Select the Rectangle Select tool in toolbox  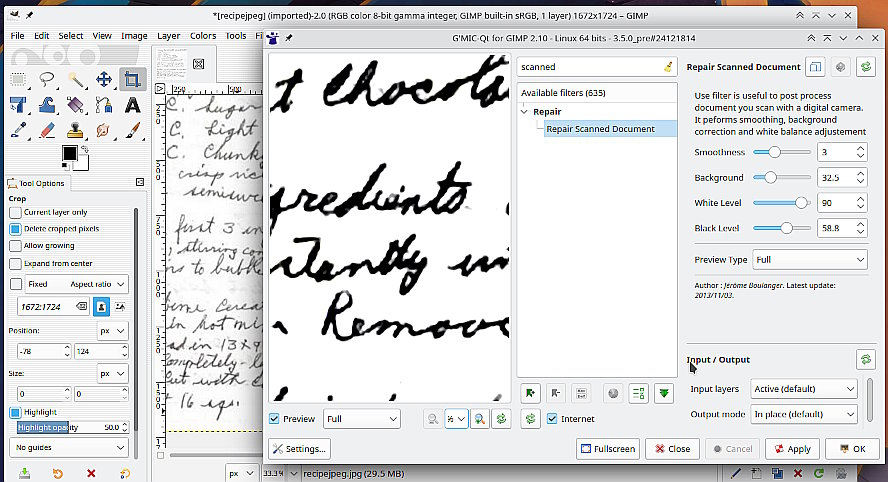[18, 79]
